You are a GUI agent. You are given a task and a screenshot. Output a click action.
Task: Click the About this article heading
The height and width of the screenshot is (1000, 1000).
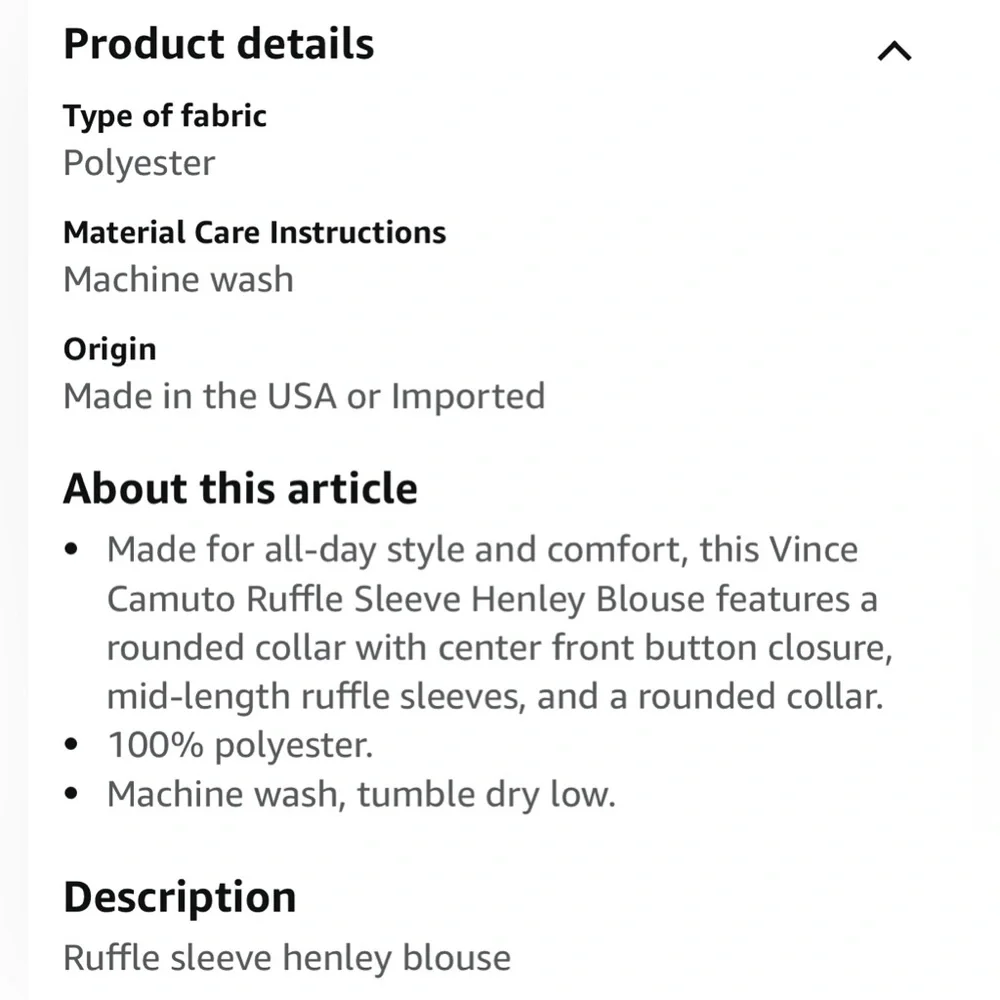(240, 489)
